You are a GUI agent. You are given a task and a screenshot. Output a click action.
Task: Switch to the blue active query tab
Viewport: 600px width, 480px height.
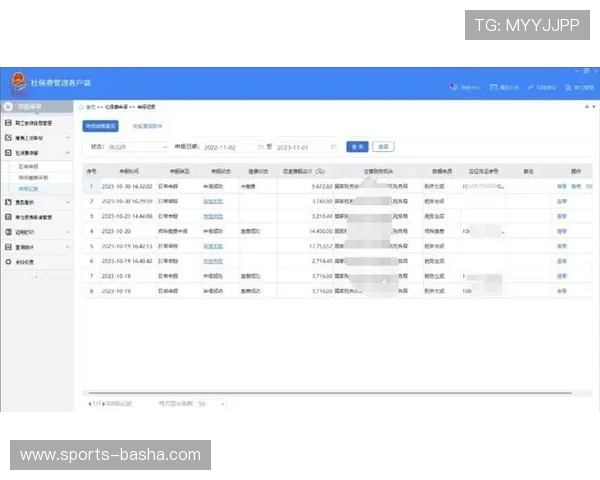pos(100,126)
